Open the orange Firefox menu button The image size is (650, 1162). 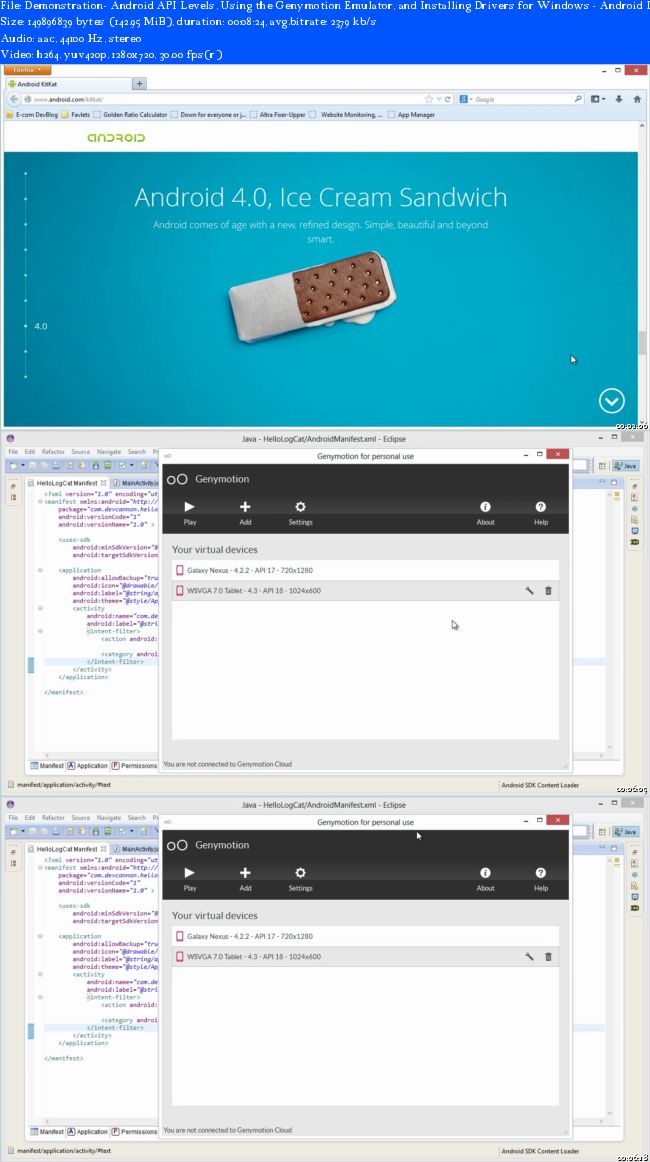28,70
